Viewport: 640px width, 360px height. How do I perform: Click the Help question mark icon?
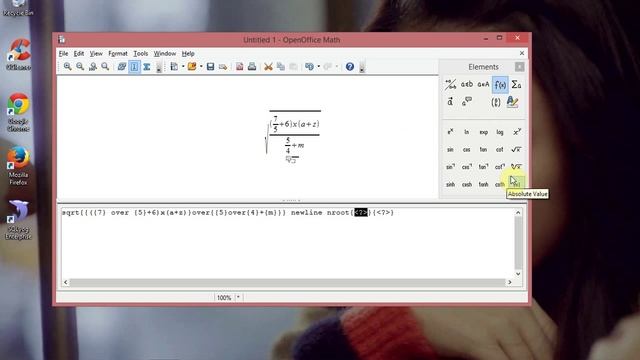[350, 67]
